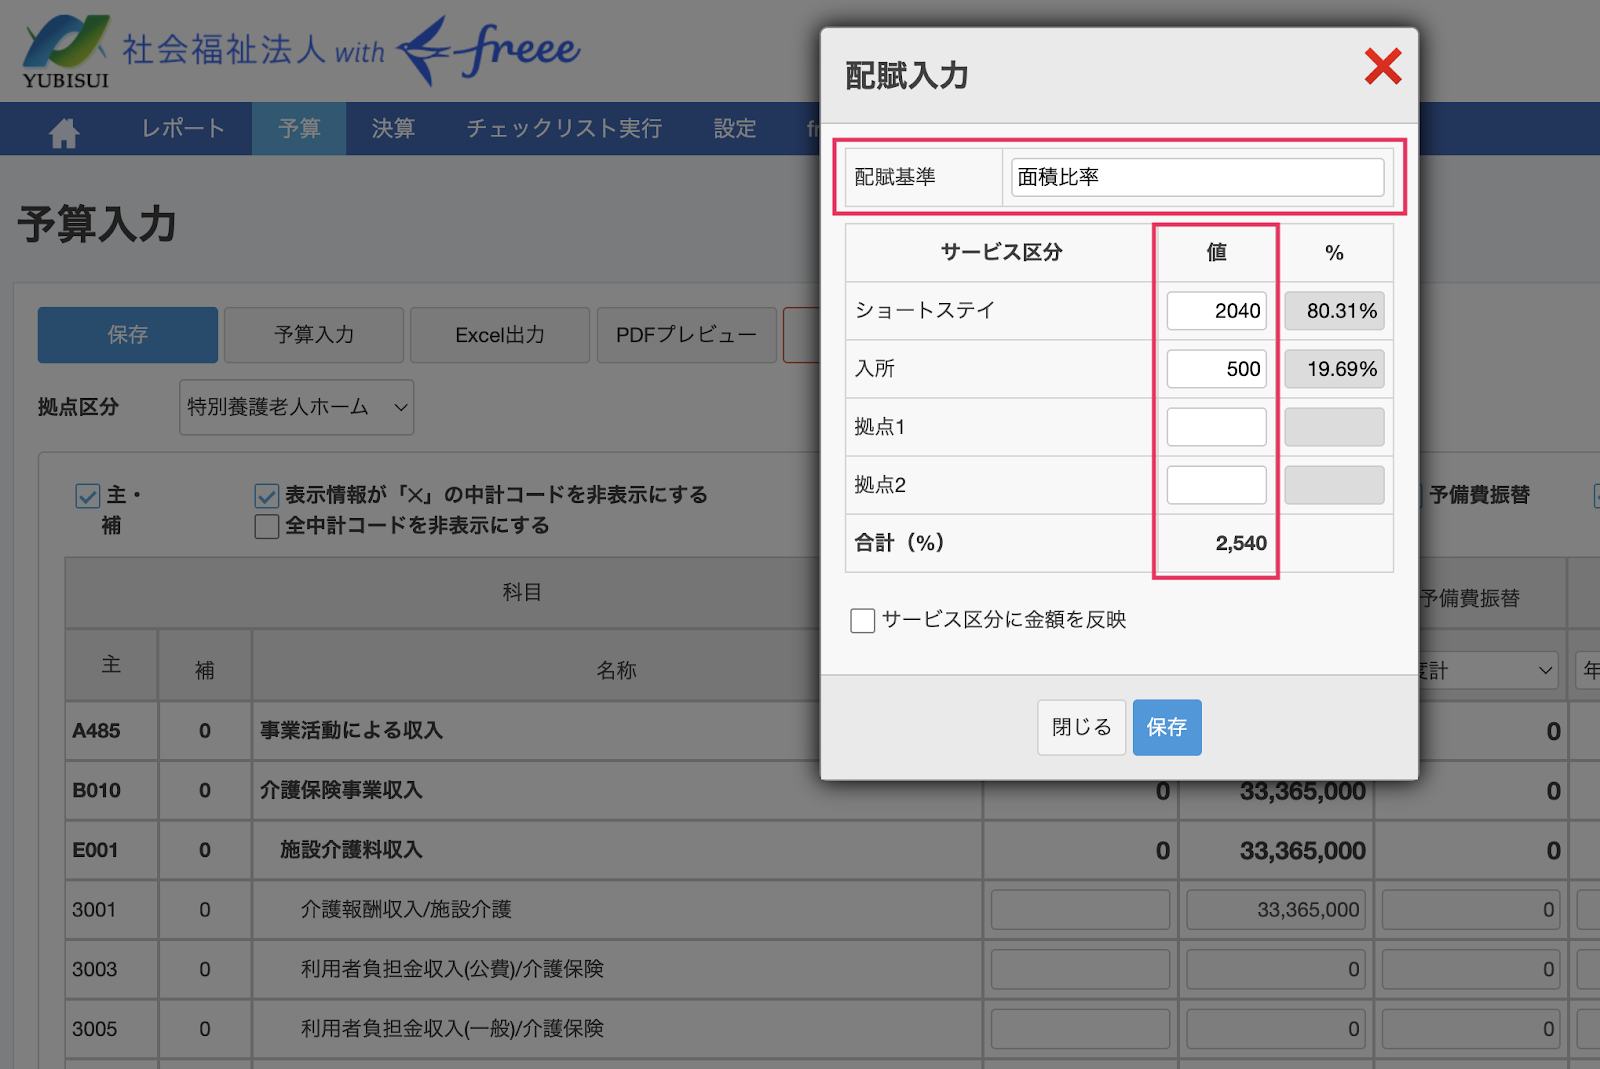Click the 予算入力 button

click(314, 335)
